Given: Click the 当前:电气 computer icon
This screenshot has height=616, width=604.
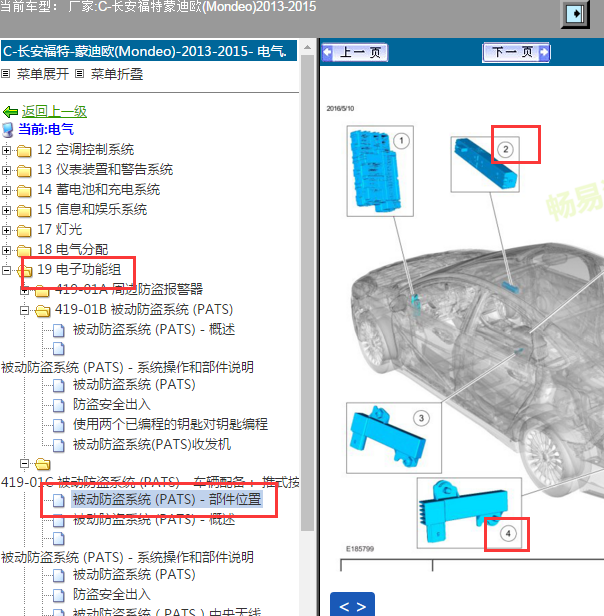Looking at the screenshot, I should [7, 130].
